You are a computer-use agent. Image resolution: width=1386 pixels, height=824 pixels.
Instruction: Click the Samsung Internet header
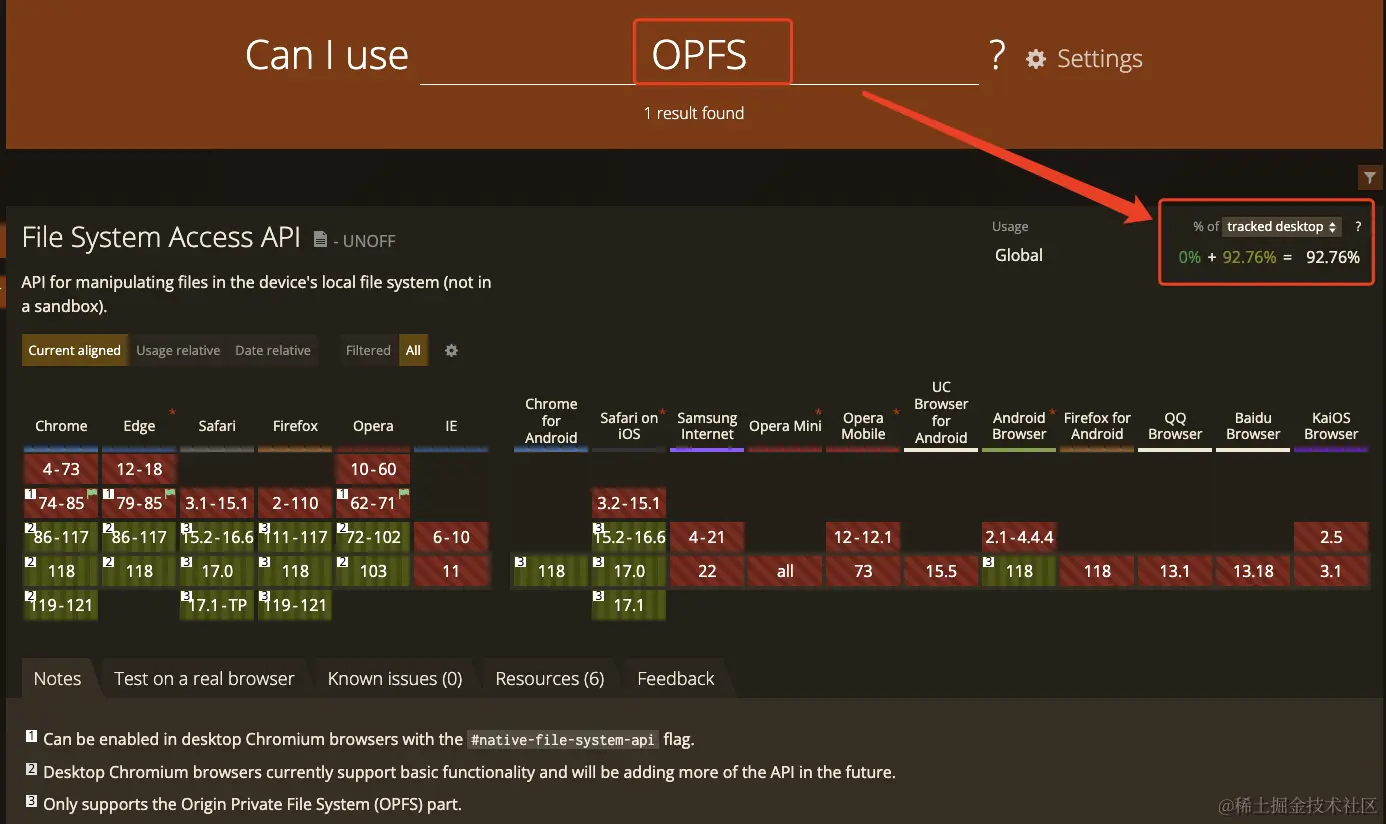(x=707, y=426)
